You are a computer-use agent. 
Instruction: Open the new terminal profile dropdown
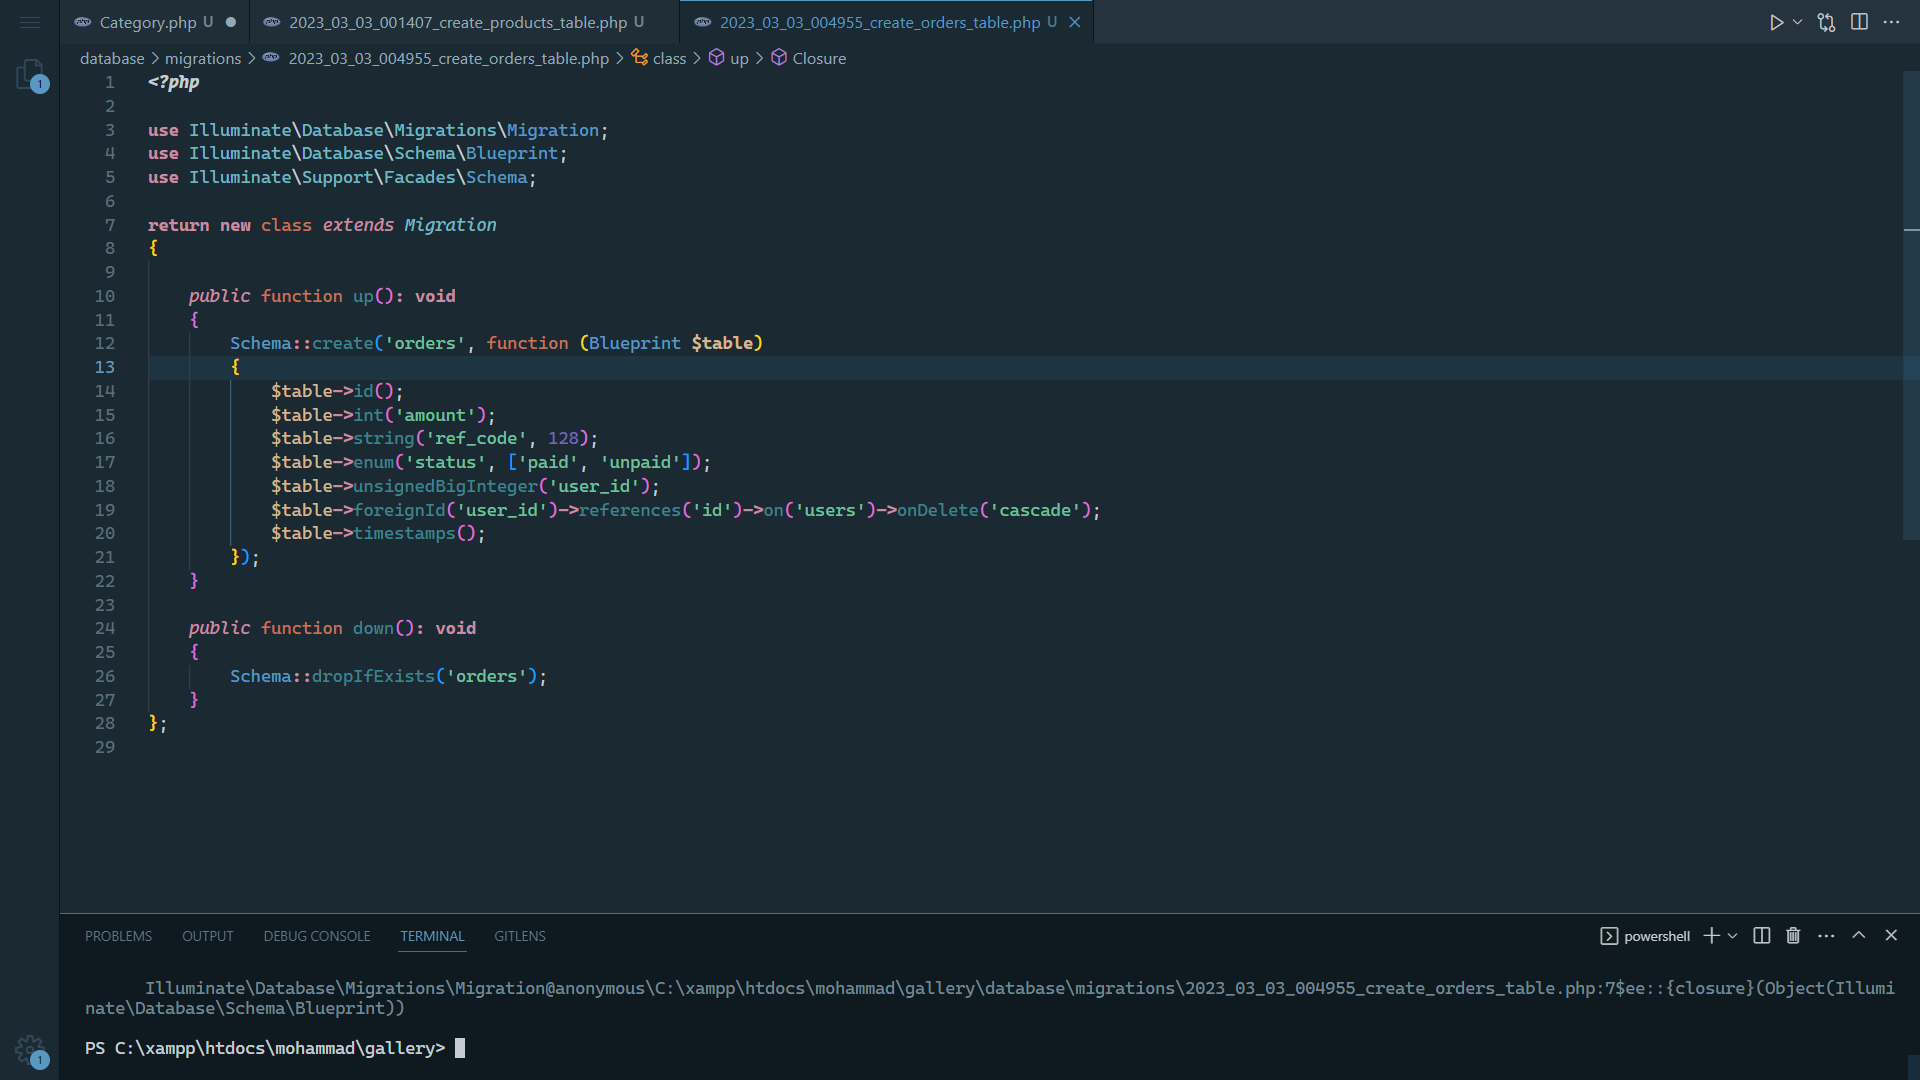[x=1733, y=936]
